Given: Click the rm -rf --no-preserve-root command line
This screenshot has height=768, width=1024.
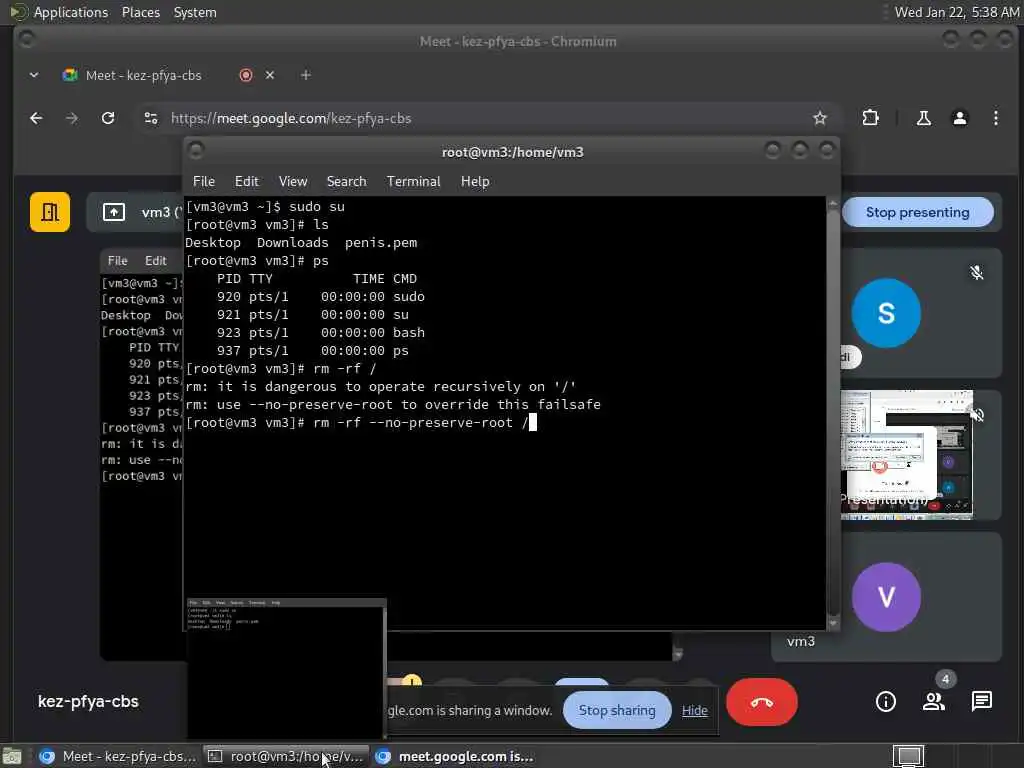Looking at the screenshot, I should coord(421,423).
